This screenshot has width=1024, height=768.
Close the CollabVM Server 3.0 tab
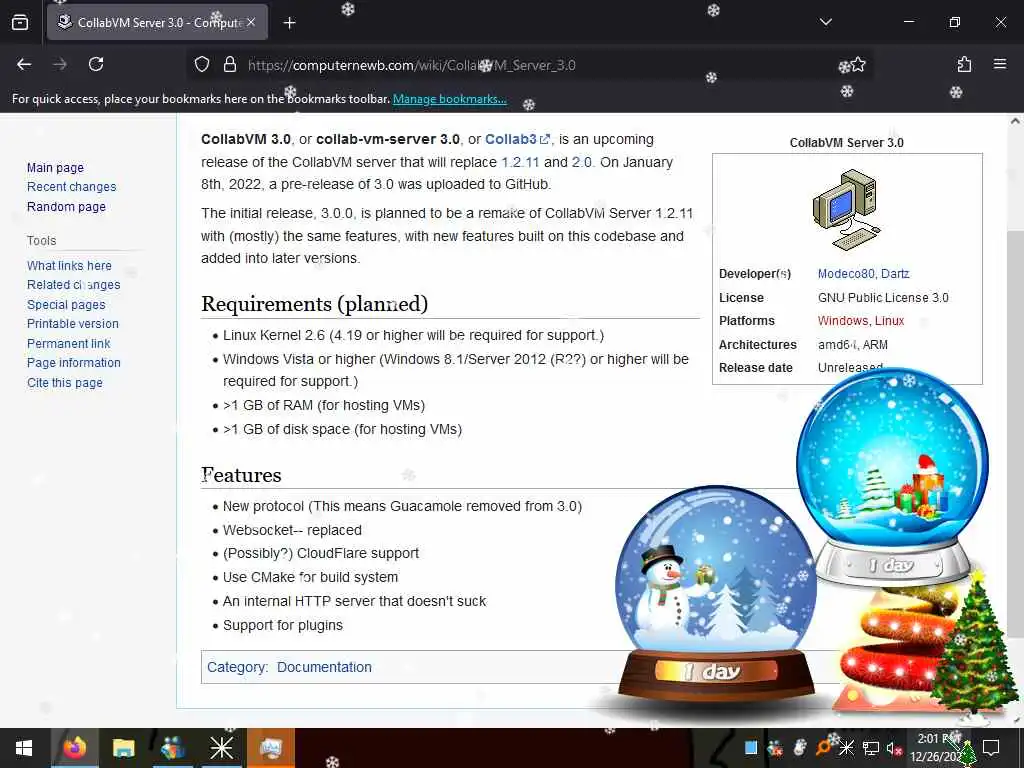coord(251,22)
